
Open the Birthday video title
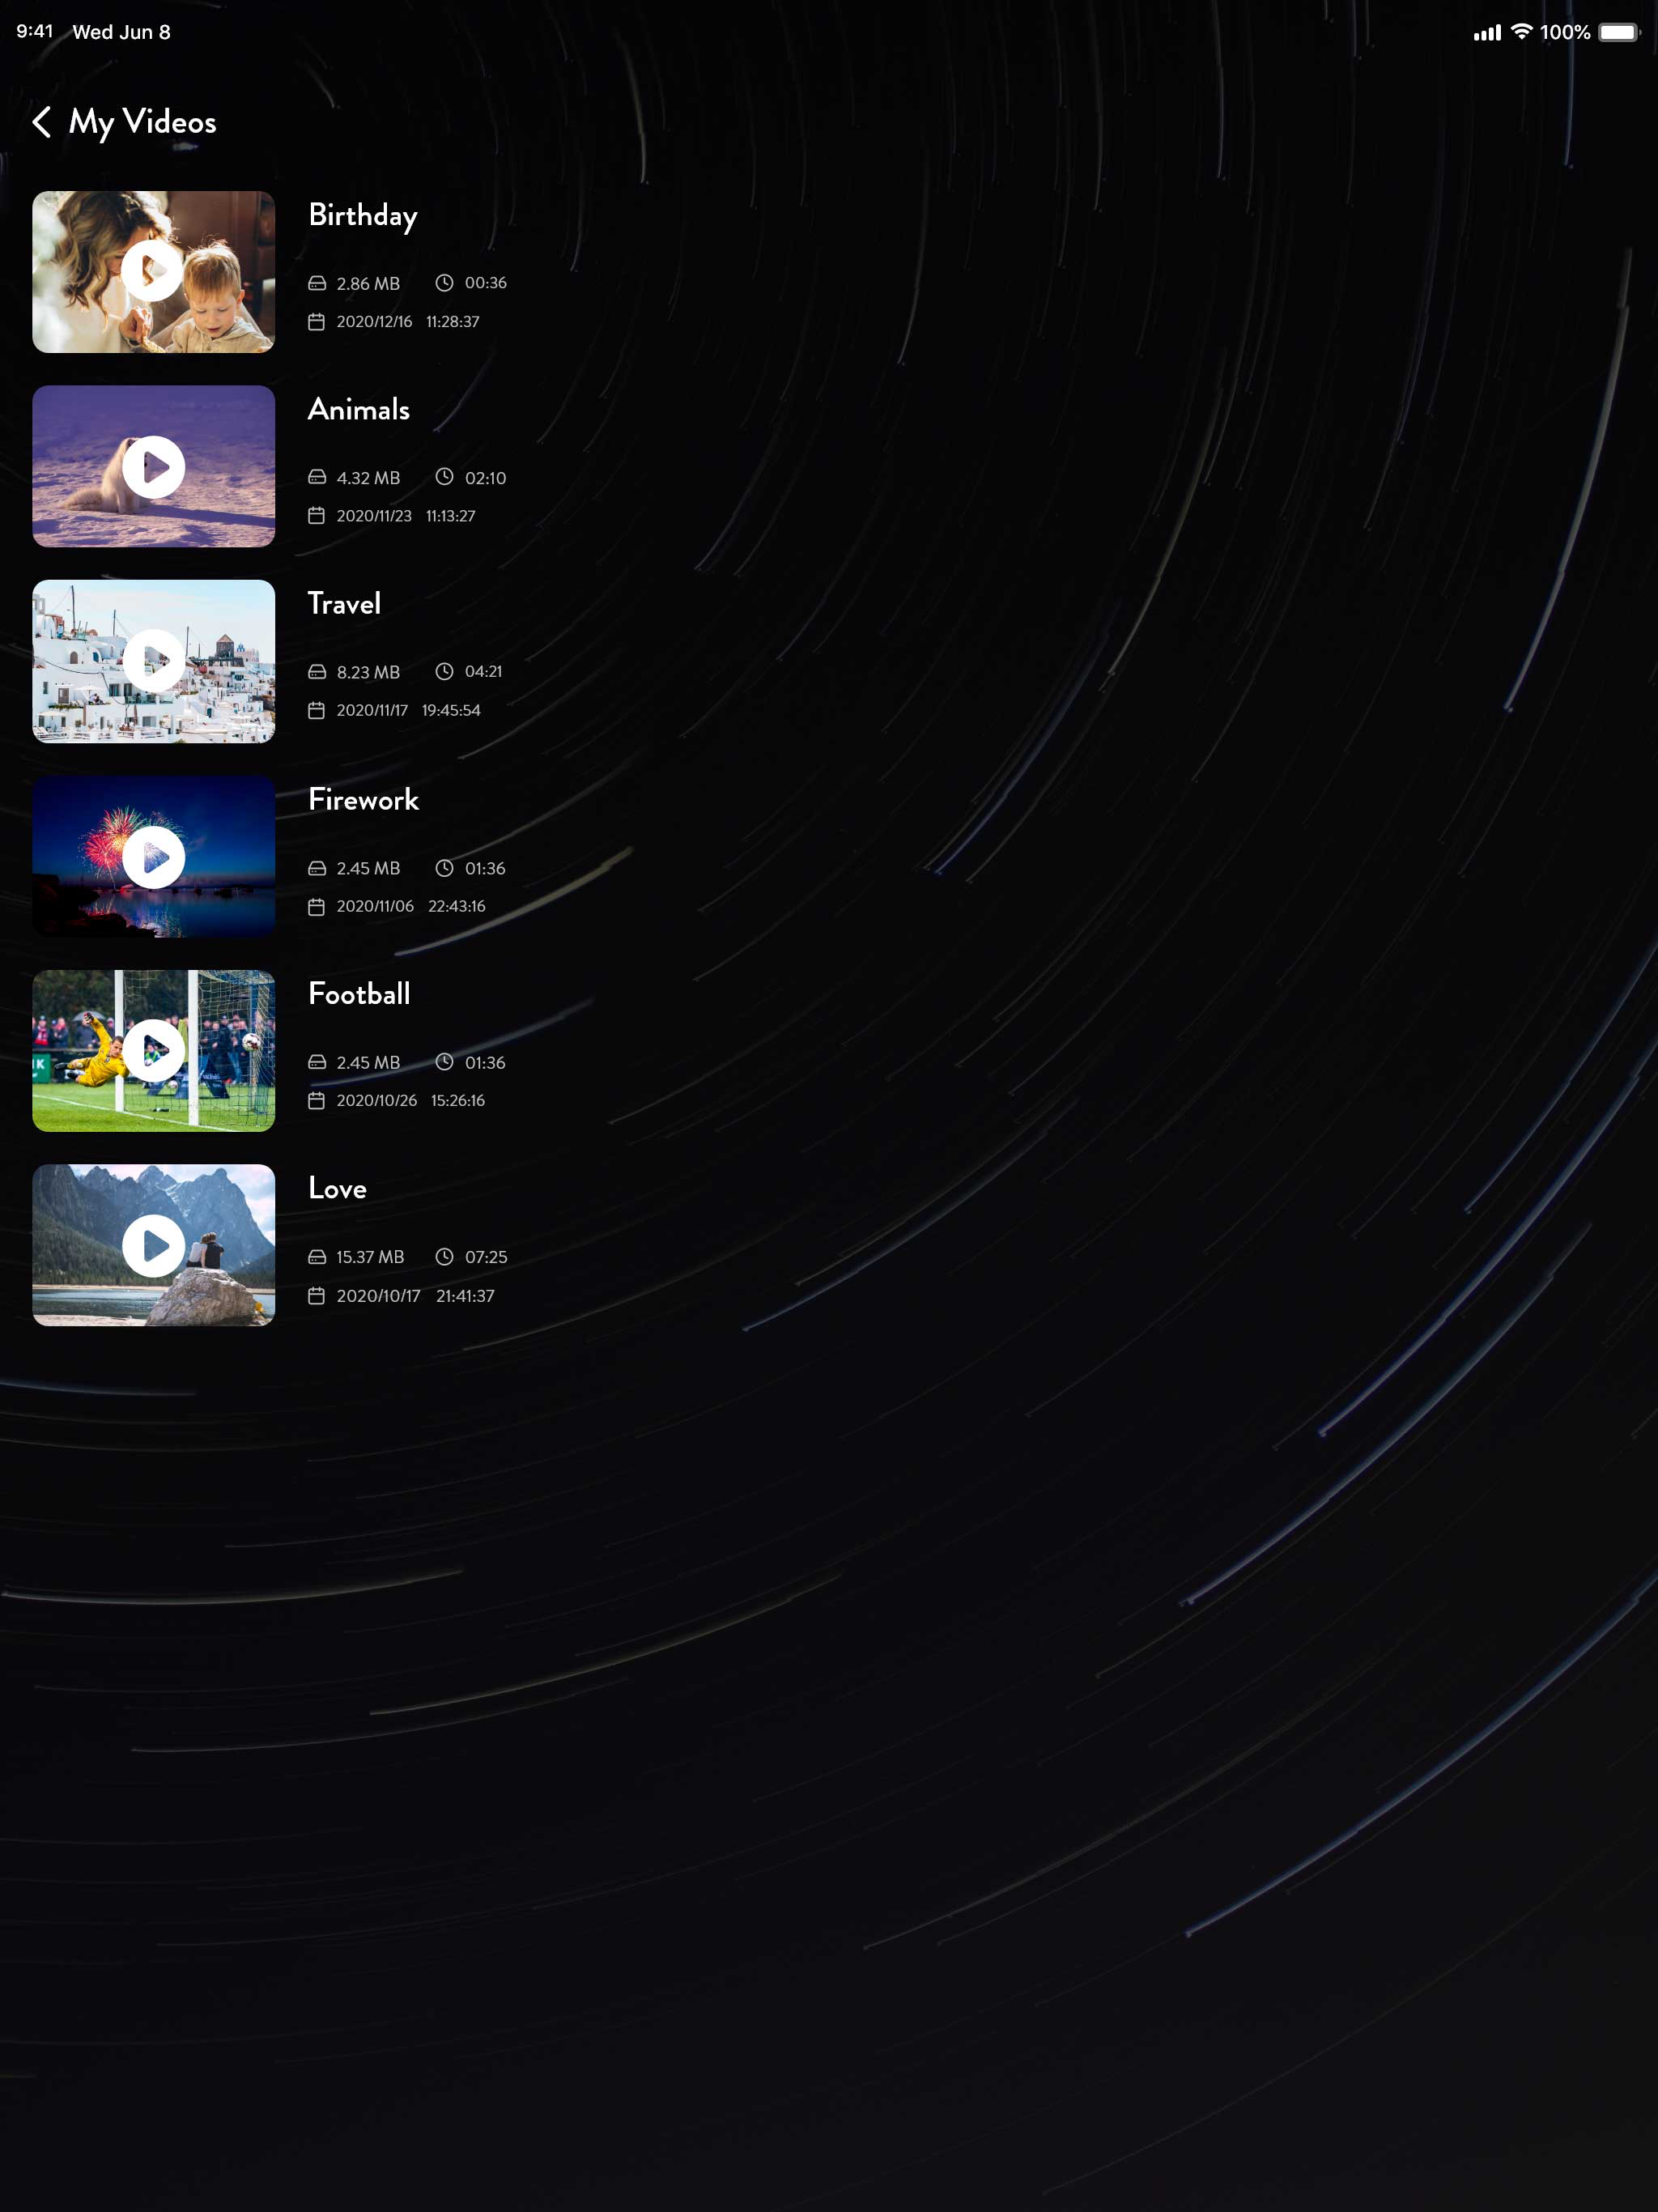point(362,216)
